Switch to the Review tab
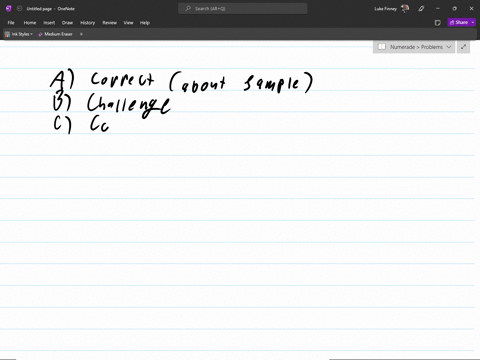Image resolution: width=480 pixels, height=360 pixels. (x=110, y=23)
